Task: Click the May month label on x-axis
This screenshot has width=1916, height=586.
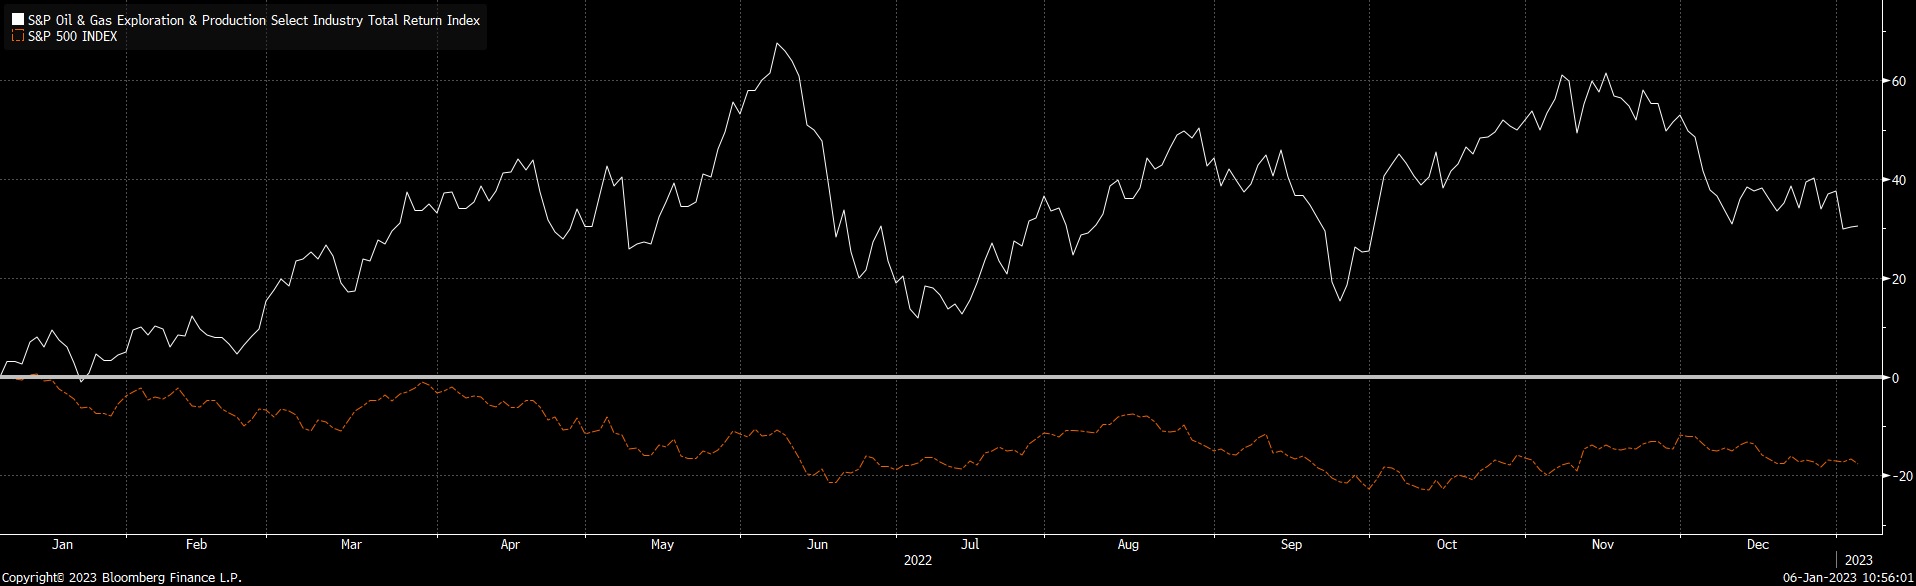Action: click(x=662, y=545)
